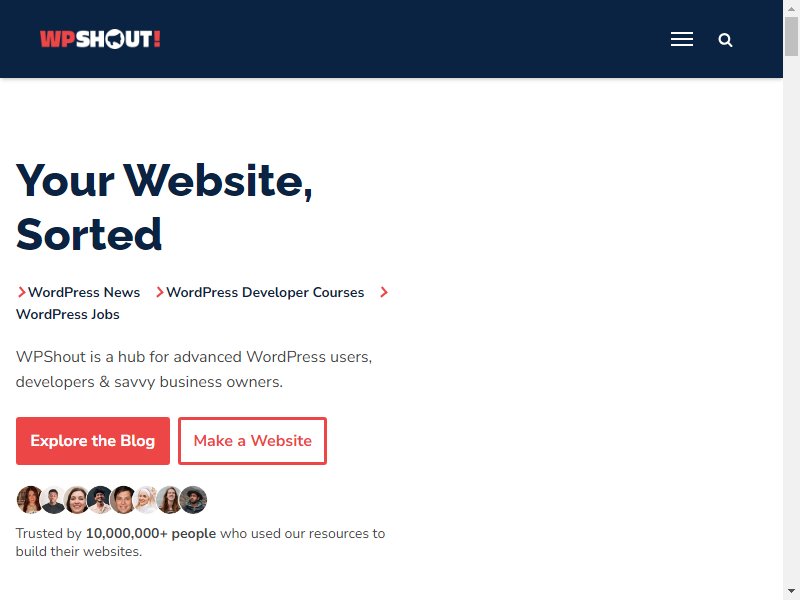Open the hamburger navigation menu
800x600 pixels.
(x=682, y=39)
